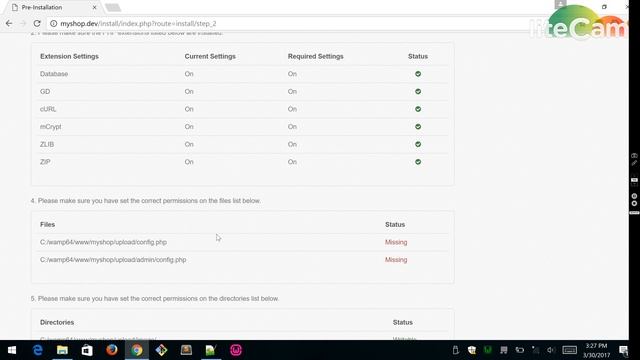The image size is (640, 360).
Task: Open the touch keyboard from tray
Action: tap(569, 350)
